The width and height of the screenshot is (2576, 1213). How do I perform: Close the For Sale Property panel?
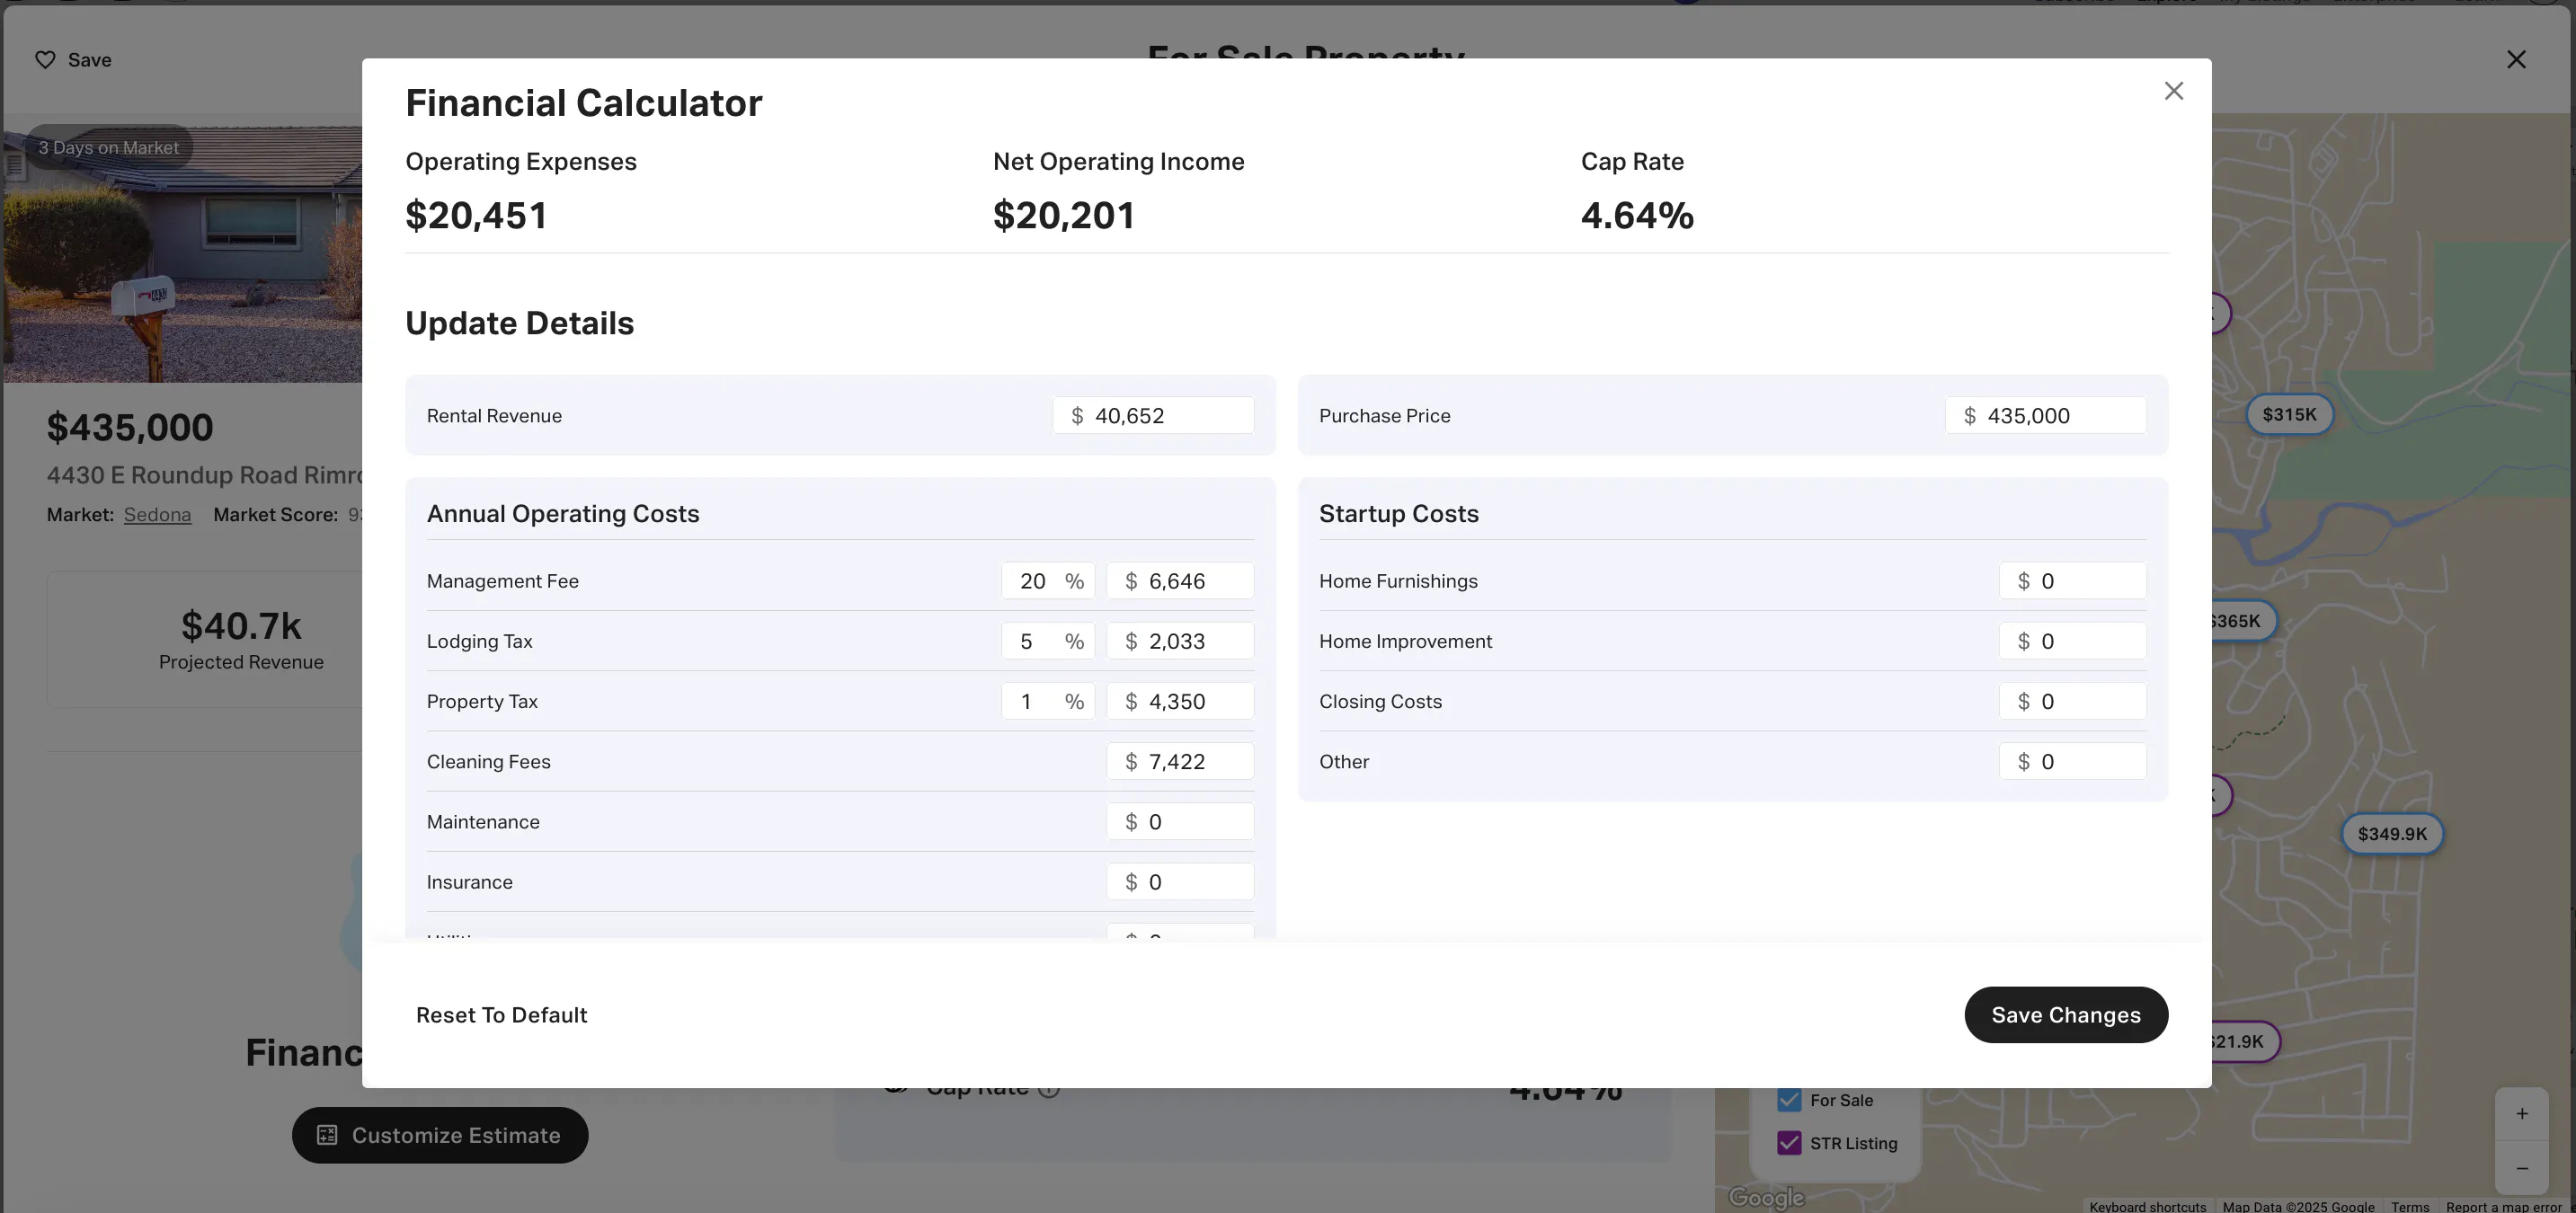pos(2516,60)
